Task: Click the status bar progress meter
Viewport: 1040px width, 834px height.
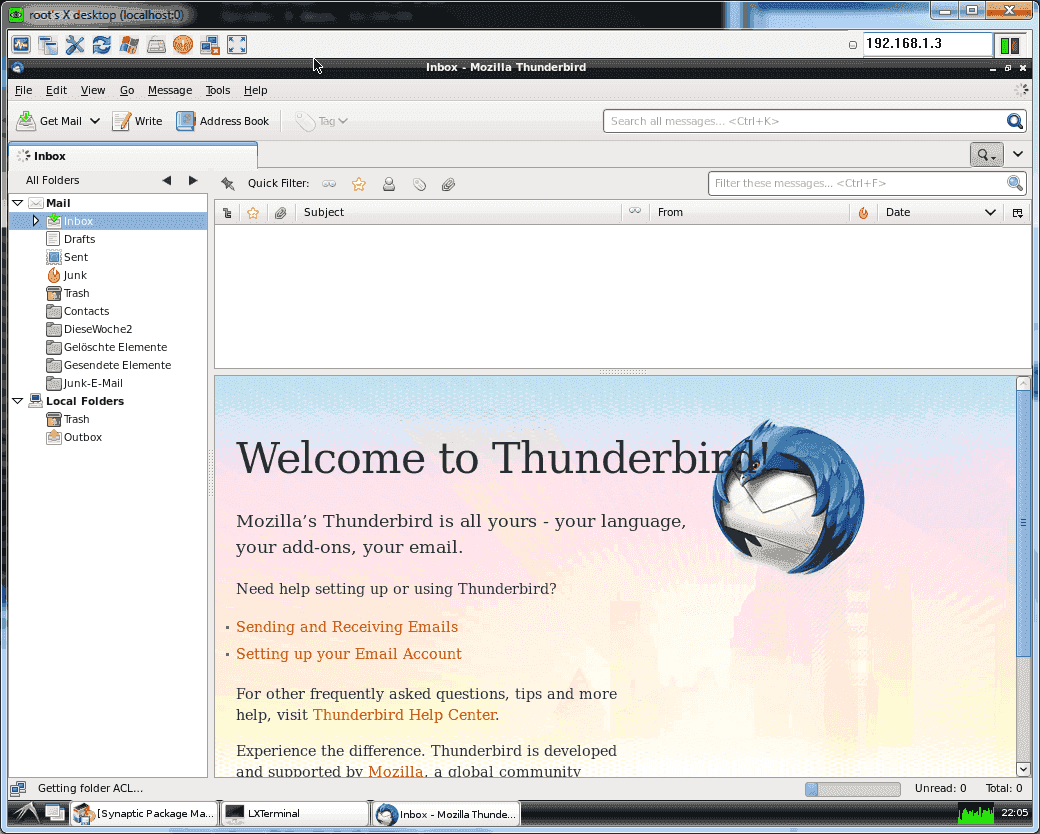Action: pyautogui.click(x=853, y=789)
